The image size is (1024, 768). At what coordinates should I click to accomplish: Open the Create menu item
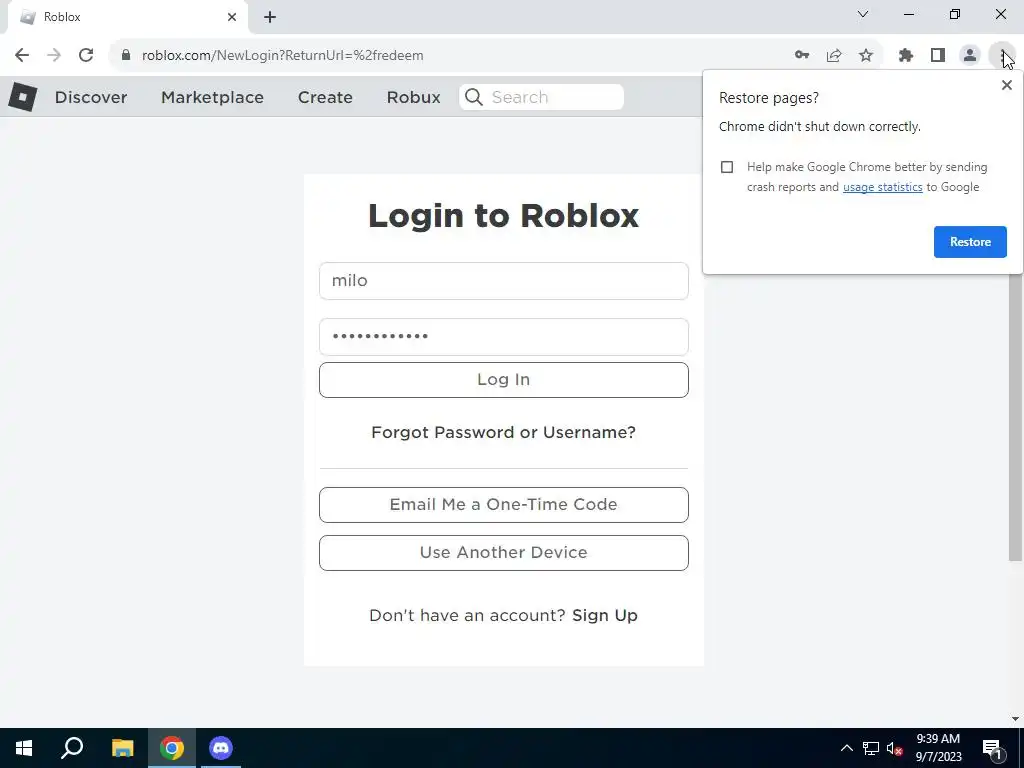pyautogui.click(x=325, y=97)
